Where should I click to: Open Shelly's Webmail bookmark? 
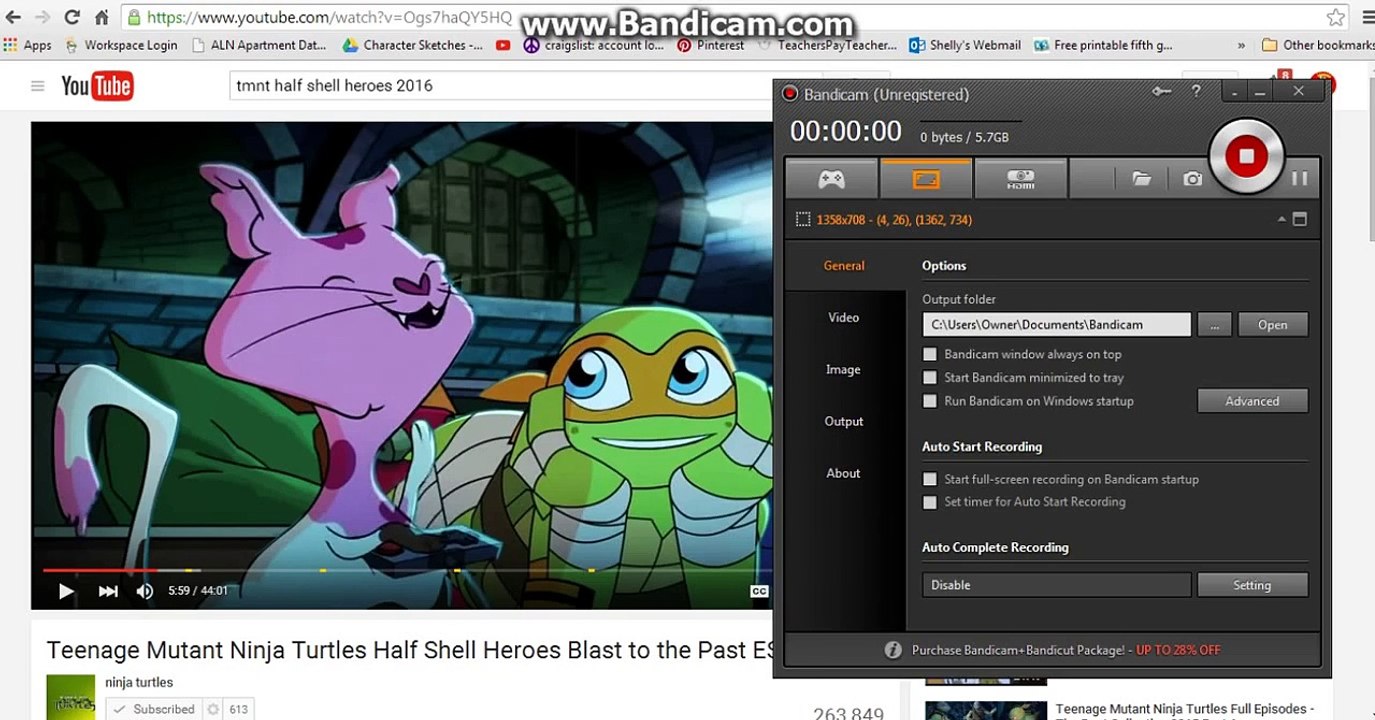965,45
